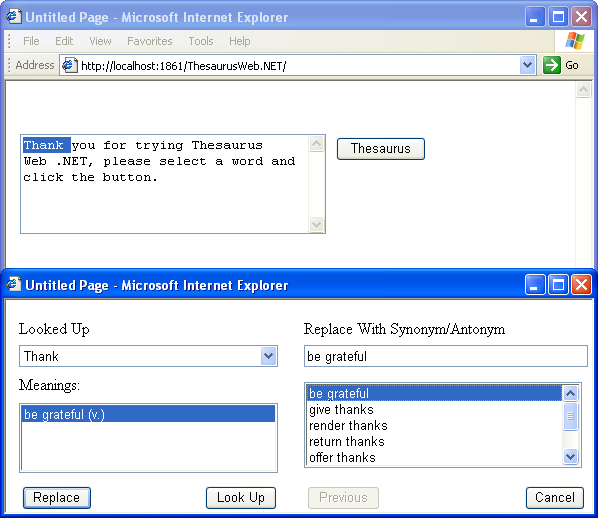
Task: Click the IE icon in thesaurus dialog title bar
Action: click(x=14, y=285)
